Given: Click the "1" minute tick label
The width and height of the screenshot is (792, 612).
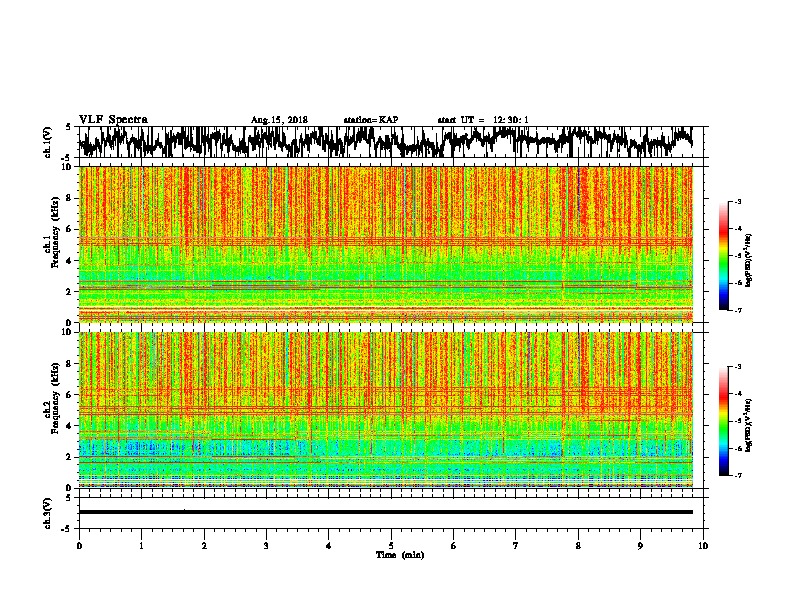Looking at the screenshot, I should (141, 546).
